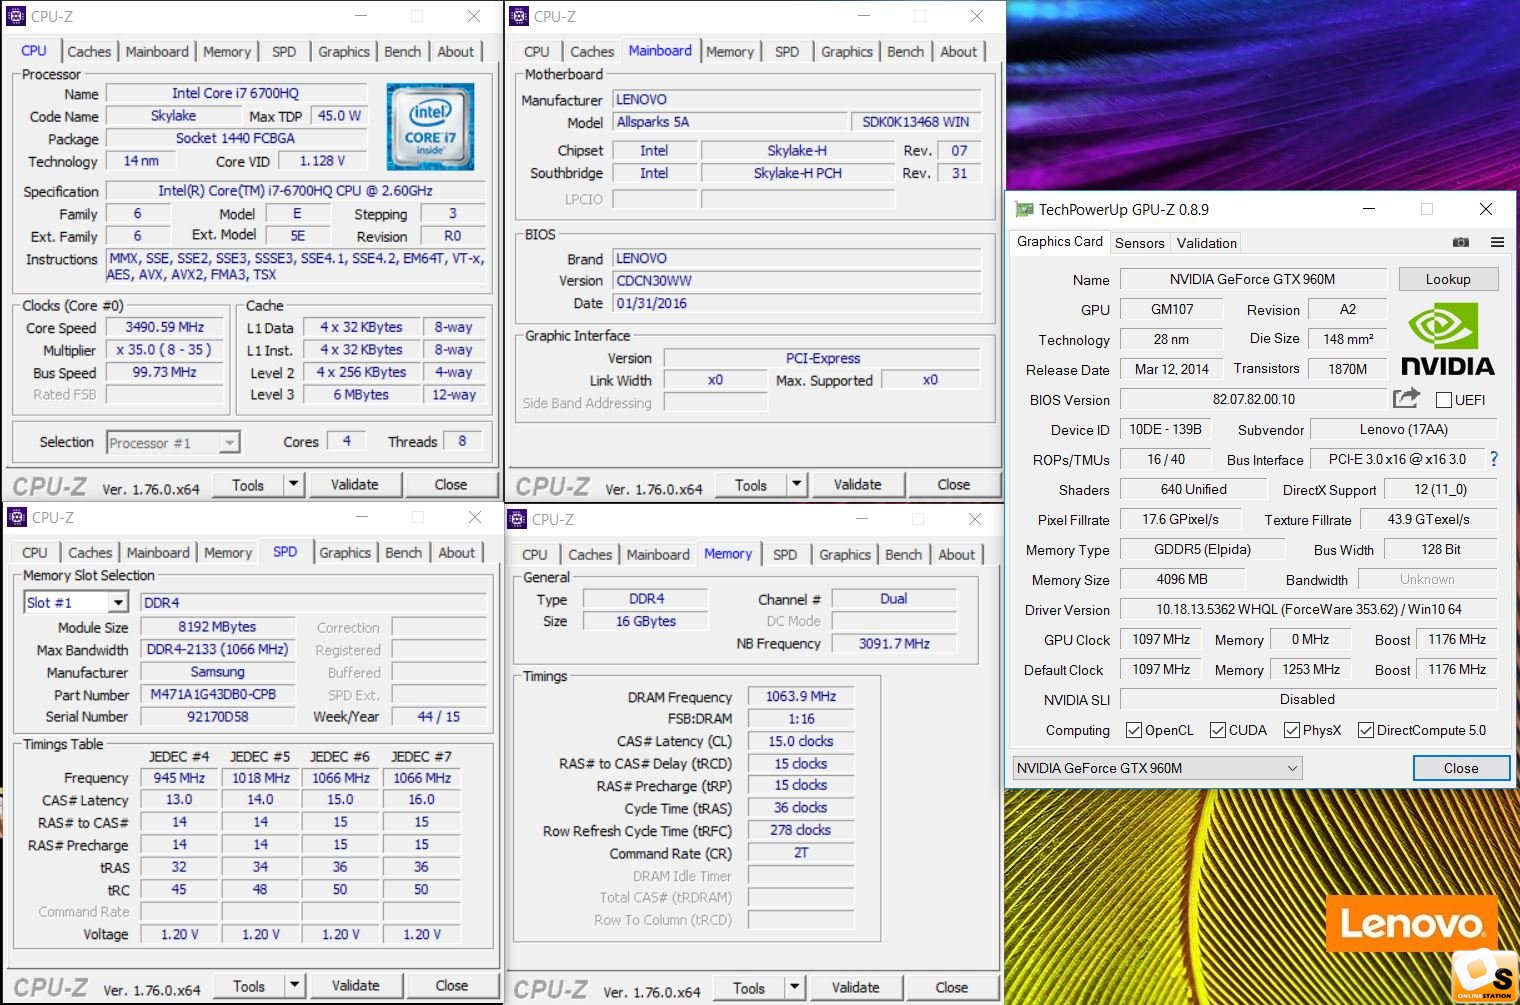Image resolution: width=1520 pixels, height=1005 pixels.
Task: Select About tab in Memory window
Action: (956, 554)
